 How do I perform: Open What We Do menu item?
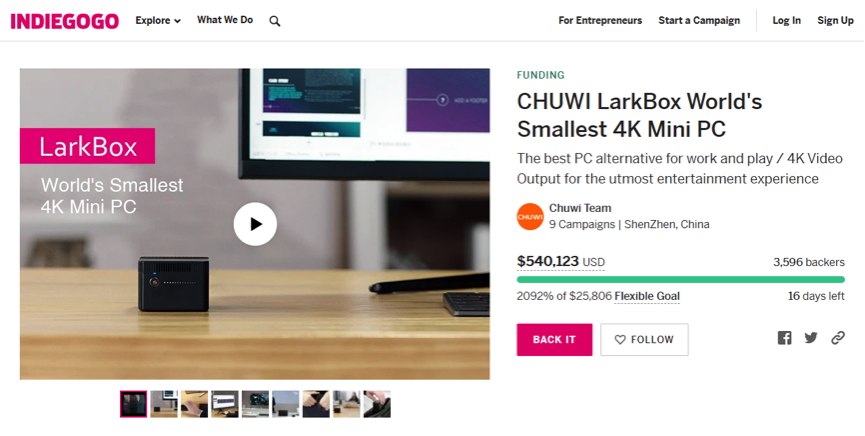(x=225, y=20)
